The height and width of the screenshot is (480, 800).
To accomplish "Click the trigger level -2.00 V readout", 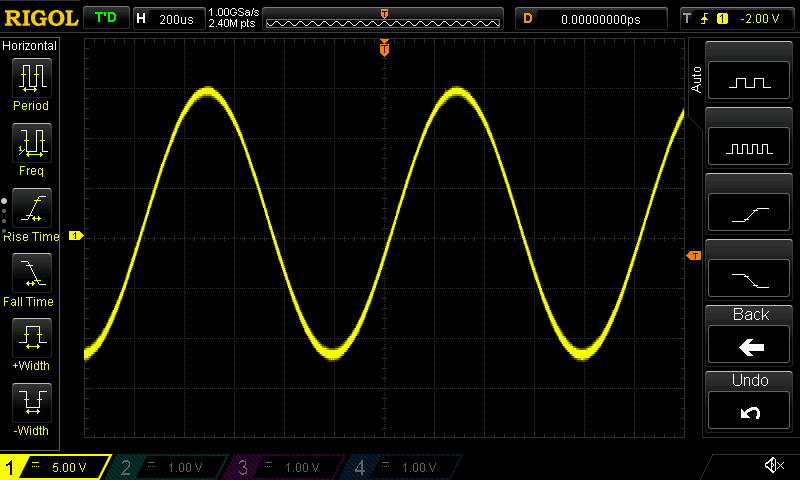I will coord(759,19).
